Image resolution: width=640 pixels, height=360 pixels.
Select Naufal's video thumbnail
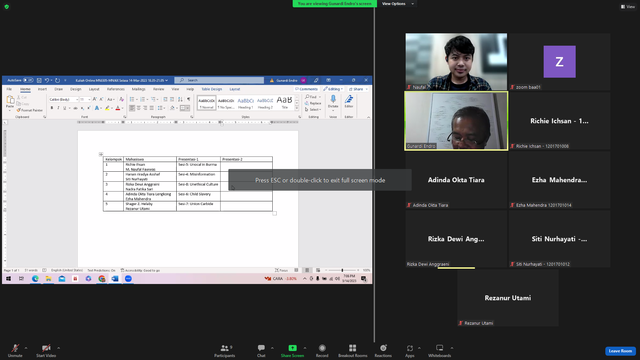456,62
